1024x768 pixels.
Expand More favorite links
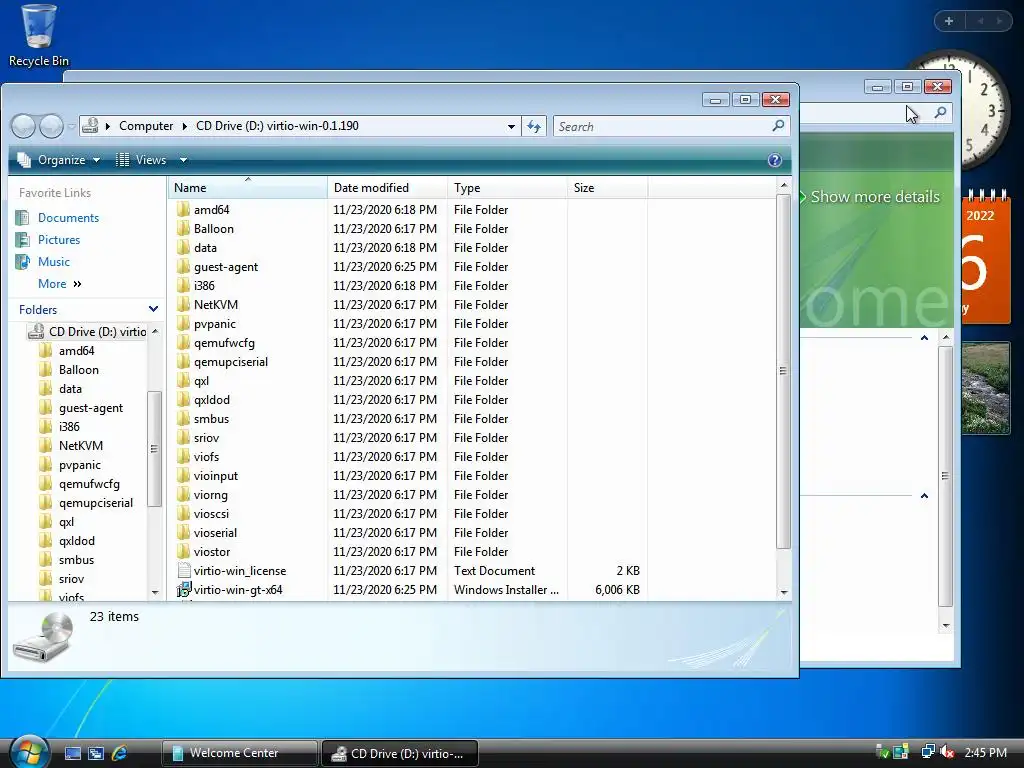point(59,284)
